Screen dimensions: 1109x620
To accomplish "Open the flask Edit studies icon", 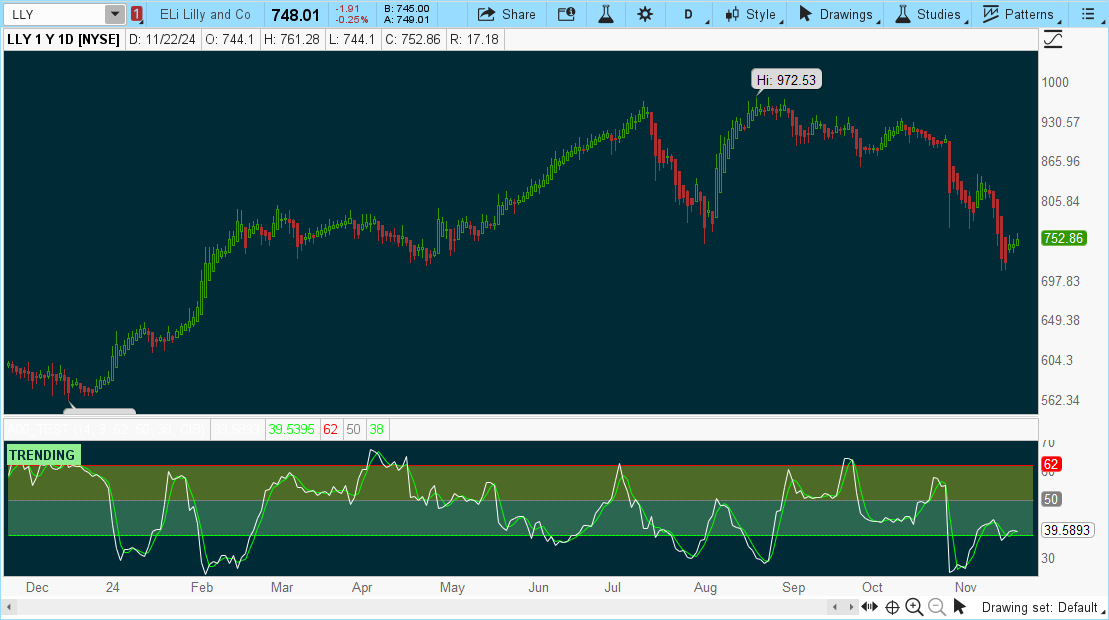I will click(x=606, y=14).
